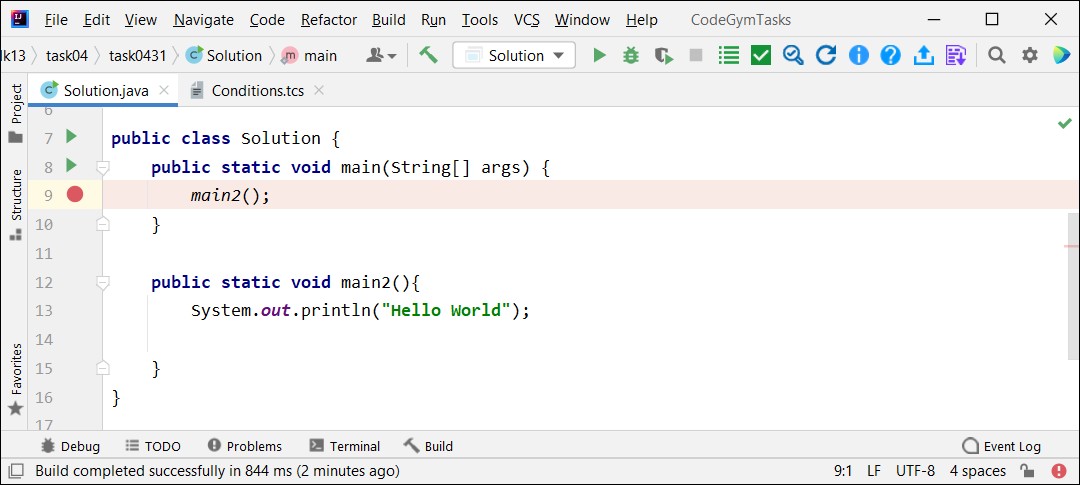
Task: Click the purple document download icon
Action: pos(956,55)
